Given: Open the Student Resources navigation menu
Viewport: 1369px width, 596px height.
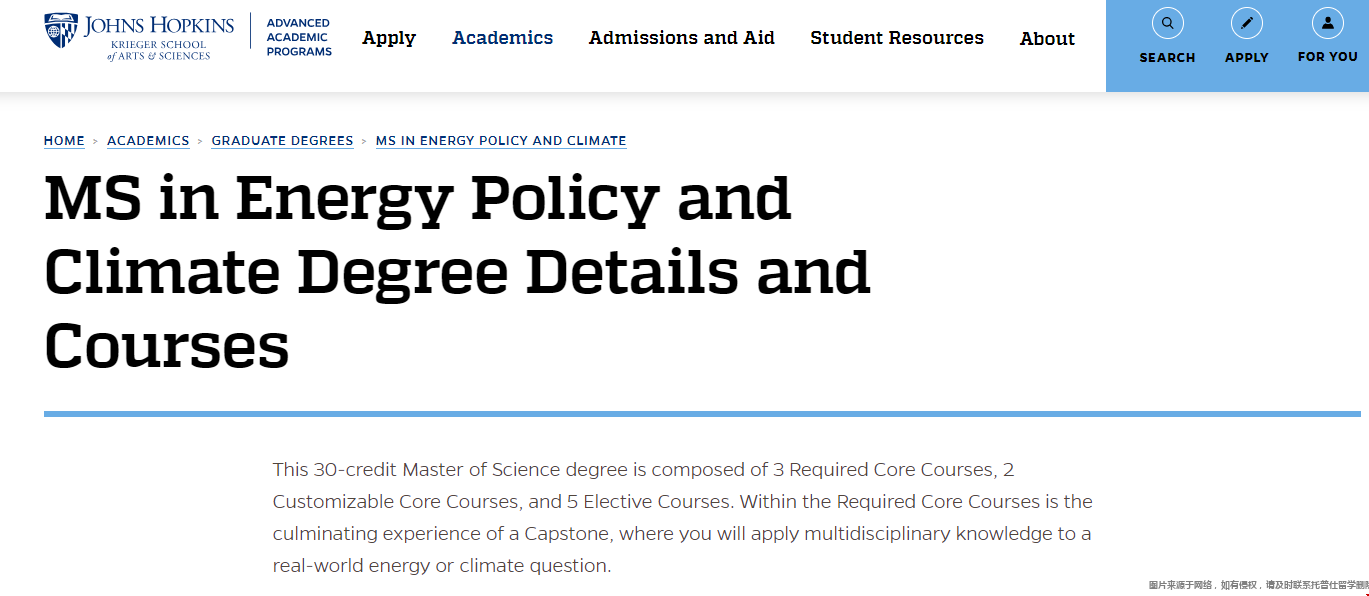Looking at the screenshot, I should point(896,38).
